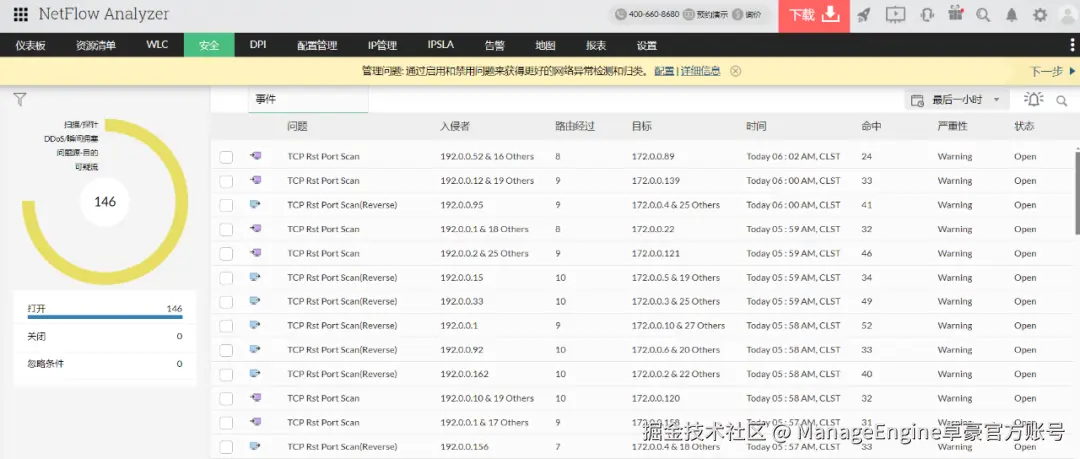This screenshot has width=1080, height=459.
Task: Open the IPSLA menu
Action: (x=441, y=45)
